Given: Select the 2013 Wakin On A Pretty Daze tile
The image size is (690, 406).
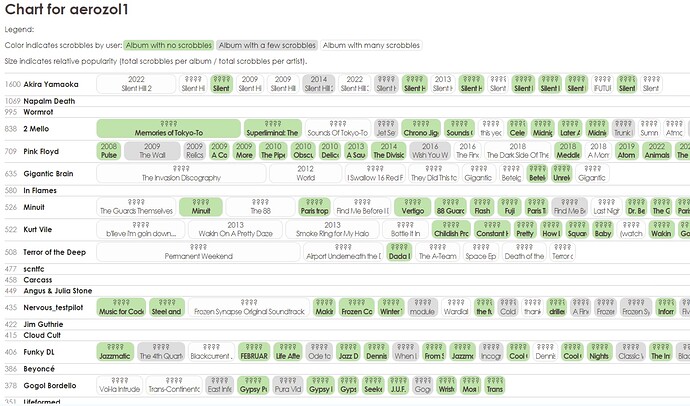Looking at the screenshot, I should (235, 229).
